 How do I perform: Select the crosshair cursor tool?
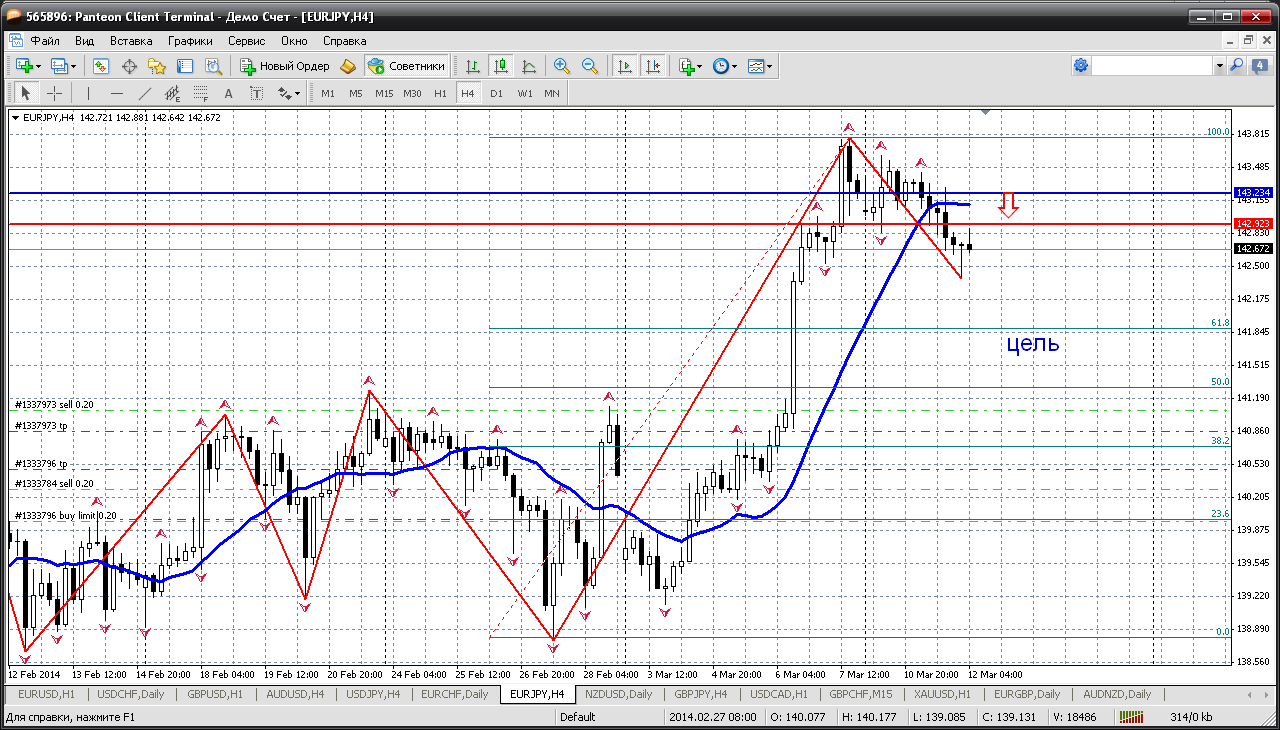[x=54, y=93]
